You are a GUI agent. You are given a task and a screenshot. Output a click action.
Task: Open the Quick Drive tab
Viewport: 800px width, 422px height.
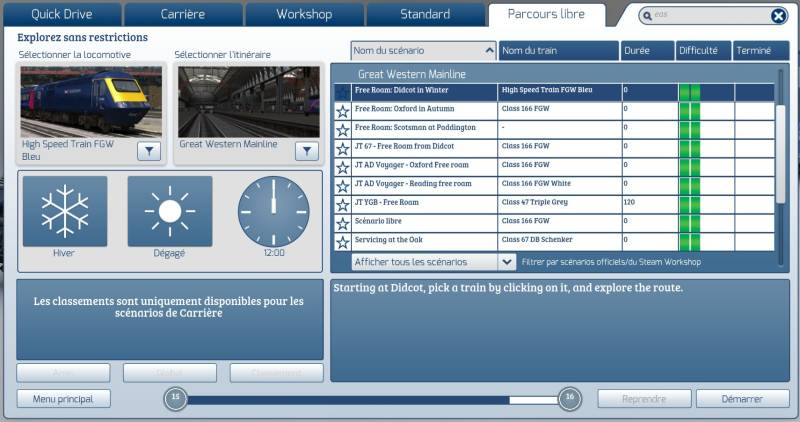coord(62,14)
